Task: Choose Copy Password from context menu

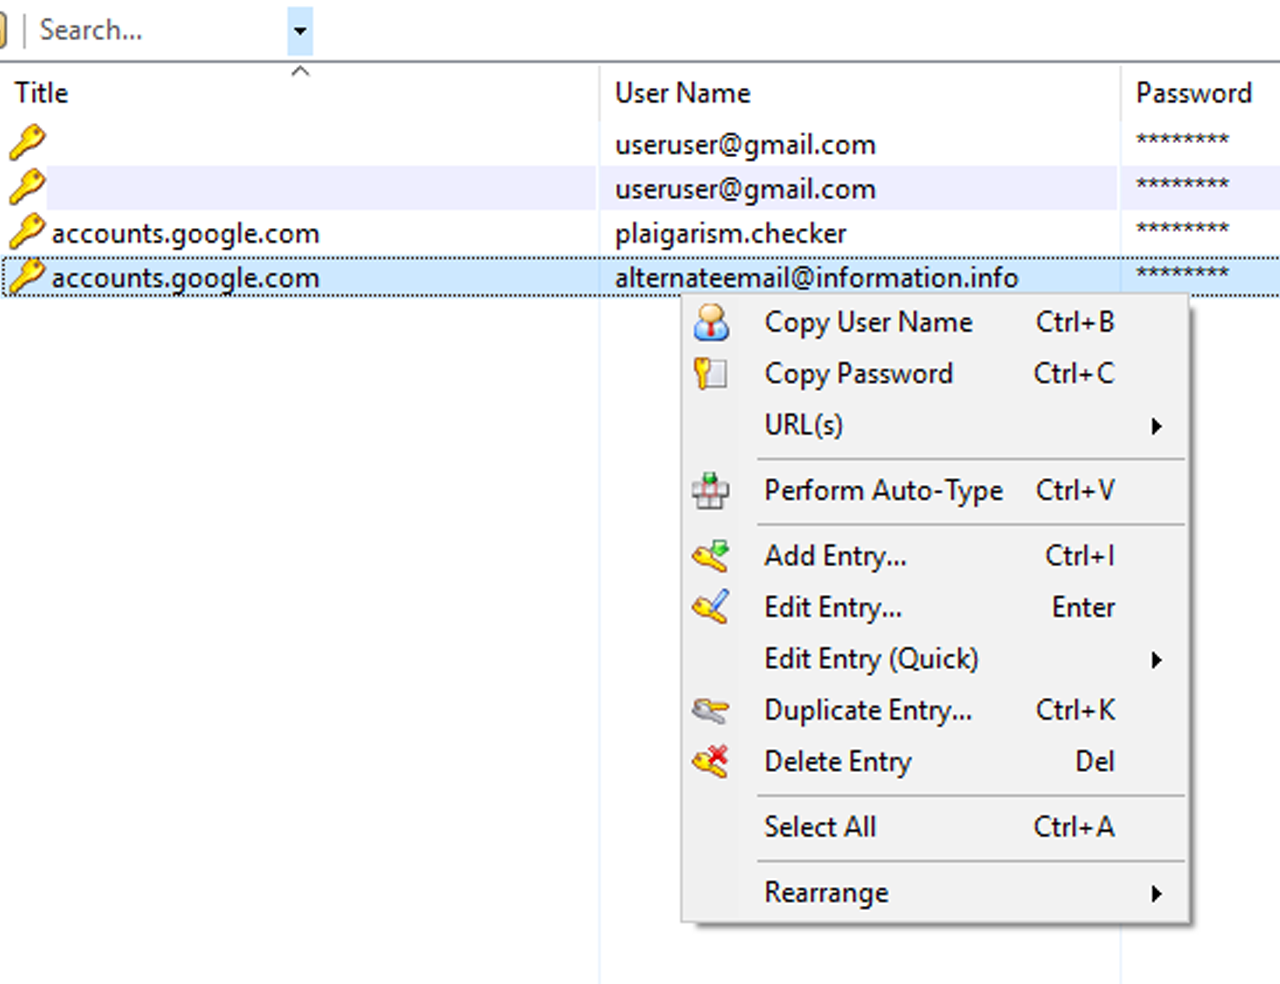Action: 936,374
